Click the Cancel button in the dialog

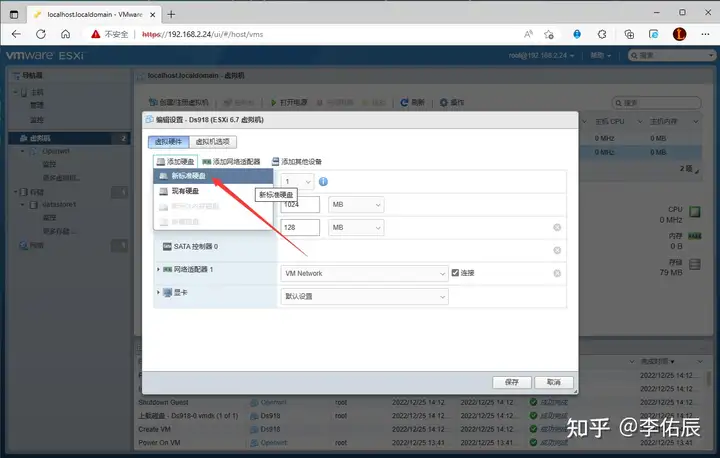point(554,382)
